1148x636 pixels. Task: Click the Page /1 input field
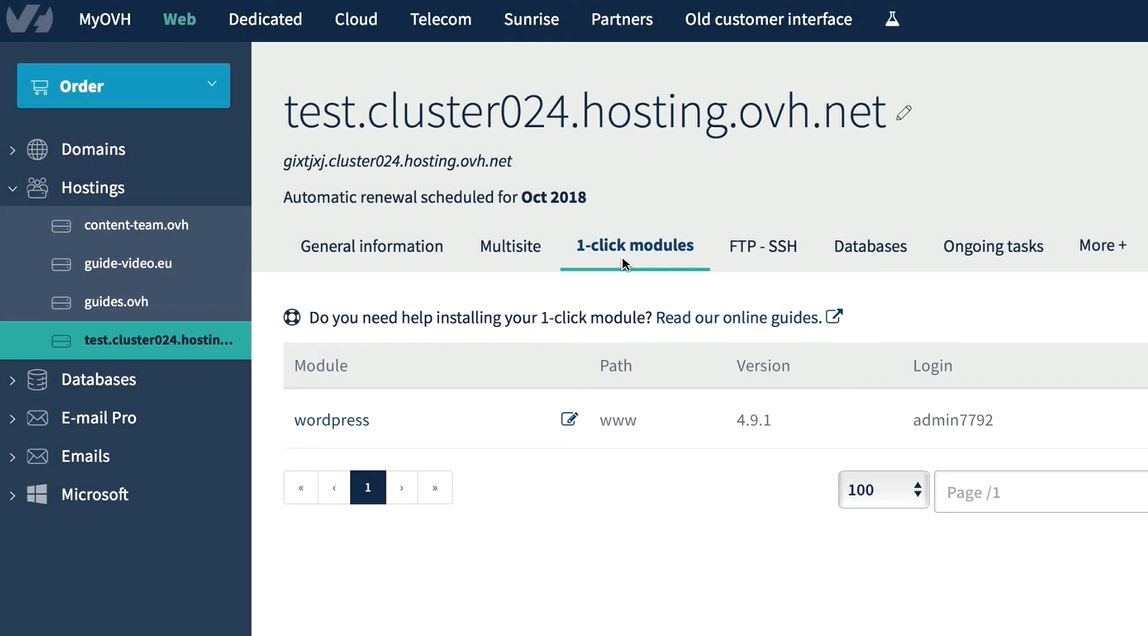[1041, 492]
